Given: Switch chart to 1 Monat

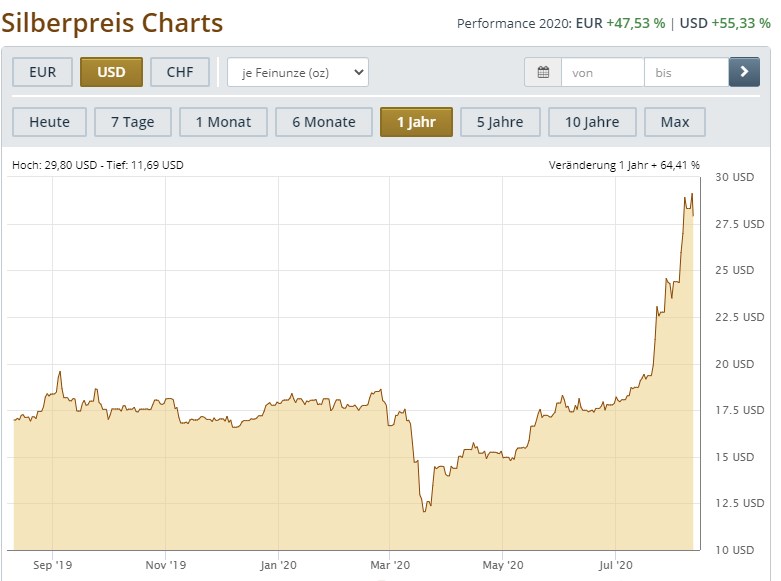Looking at the screenshot, I should [223, 122].
